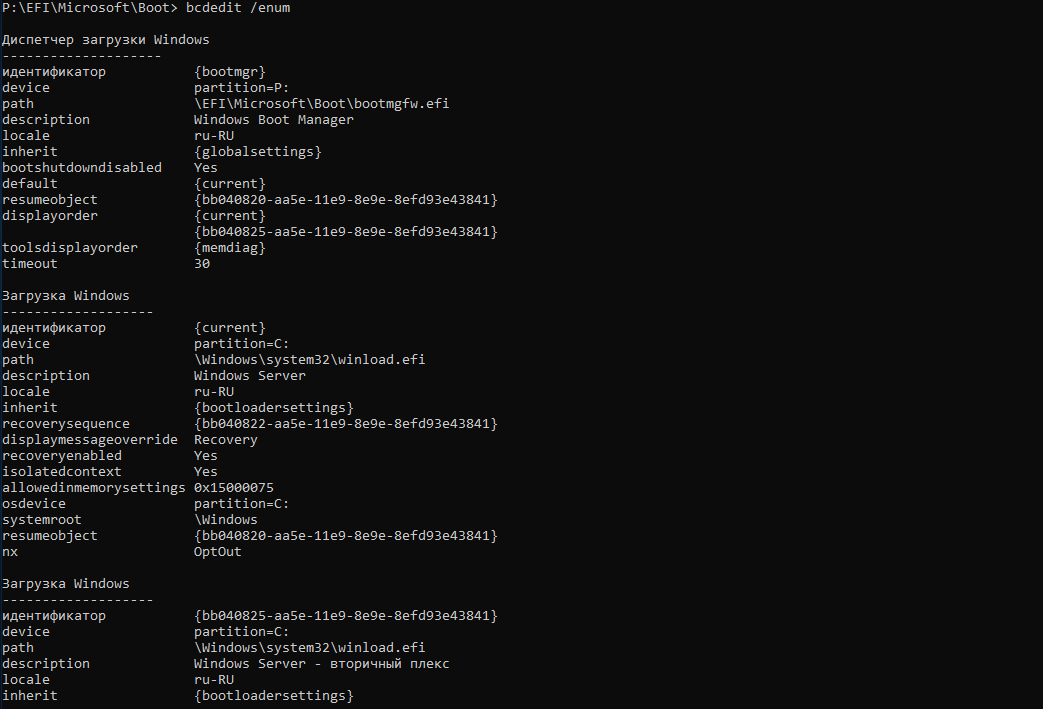Screen dimensions: 1043x709
Task: Select the {memdiag} value
Action: click(230, 248)
